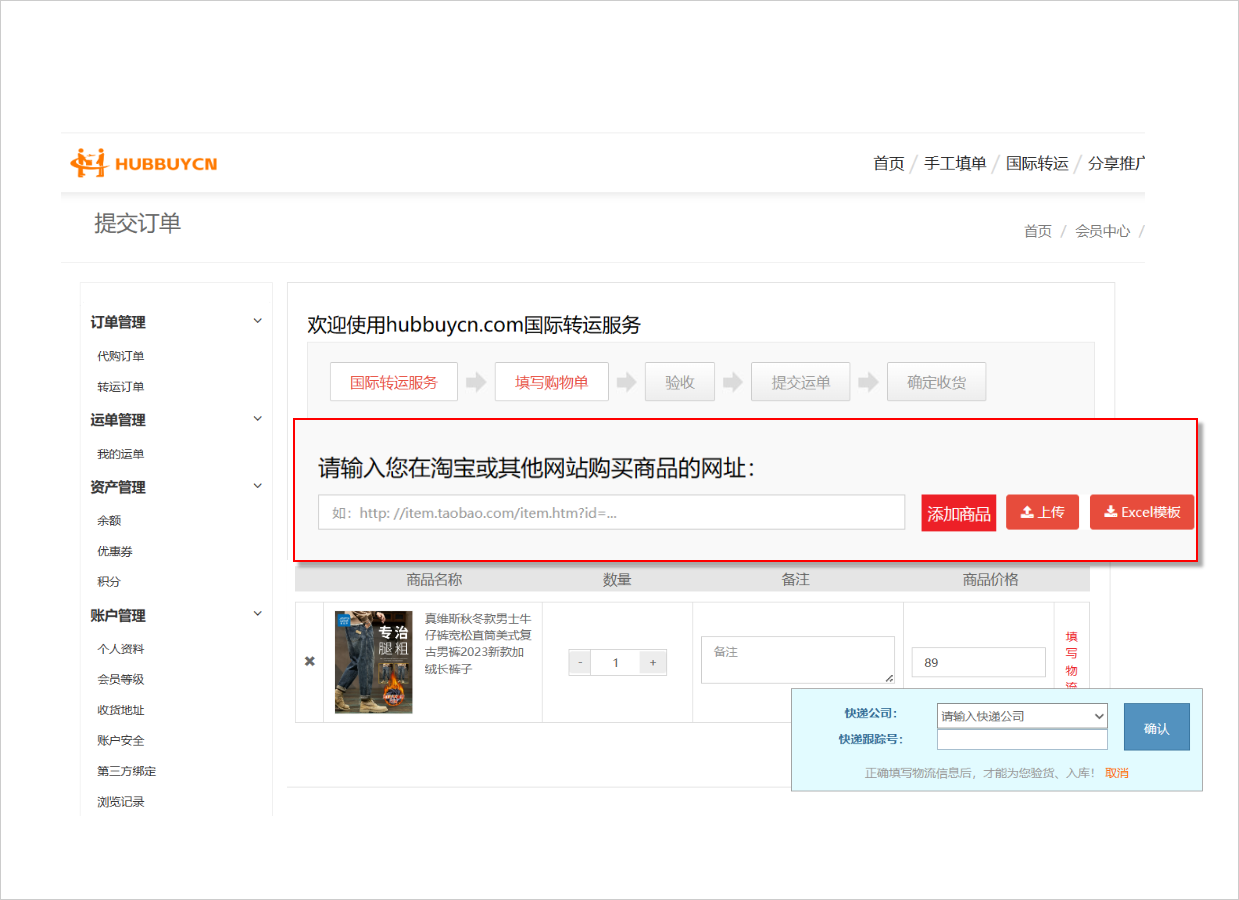Download the Excel模板 template
Viewport: 1239px width, 900px height.
pos(1141,512)
